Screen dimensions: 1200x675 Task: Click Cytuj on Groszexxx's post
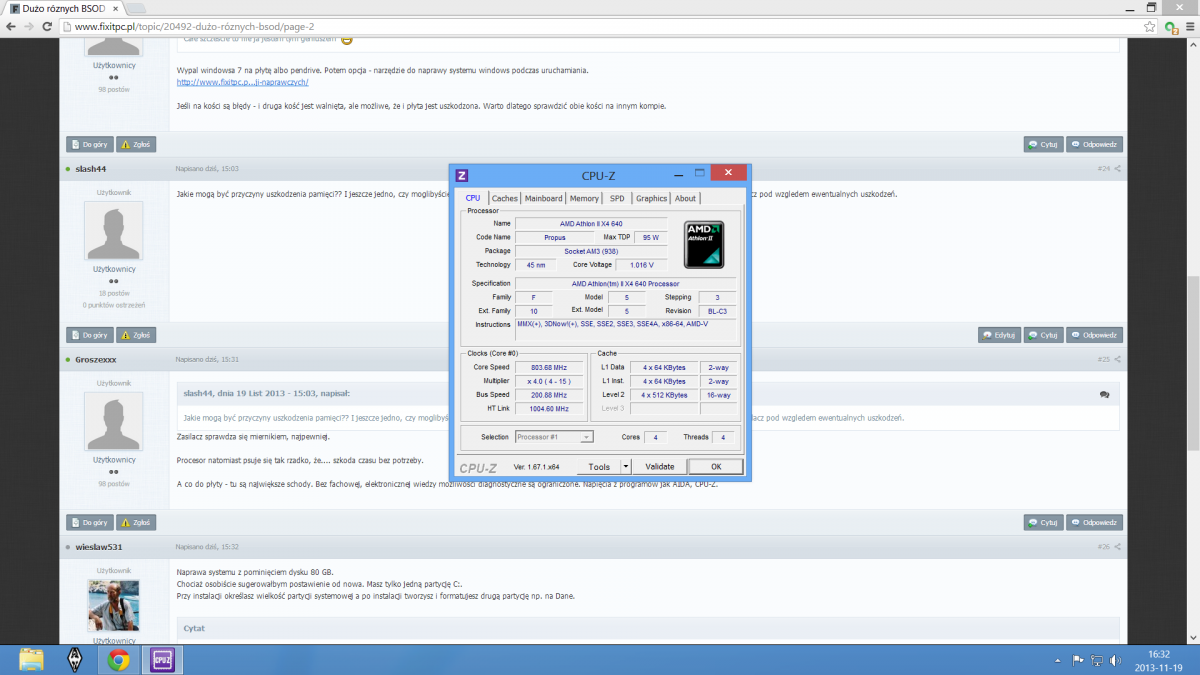click(1044, 522)
